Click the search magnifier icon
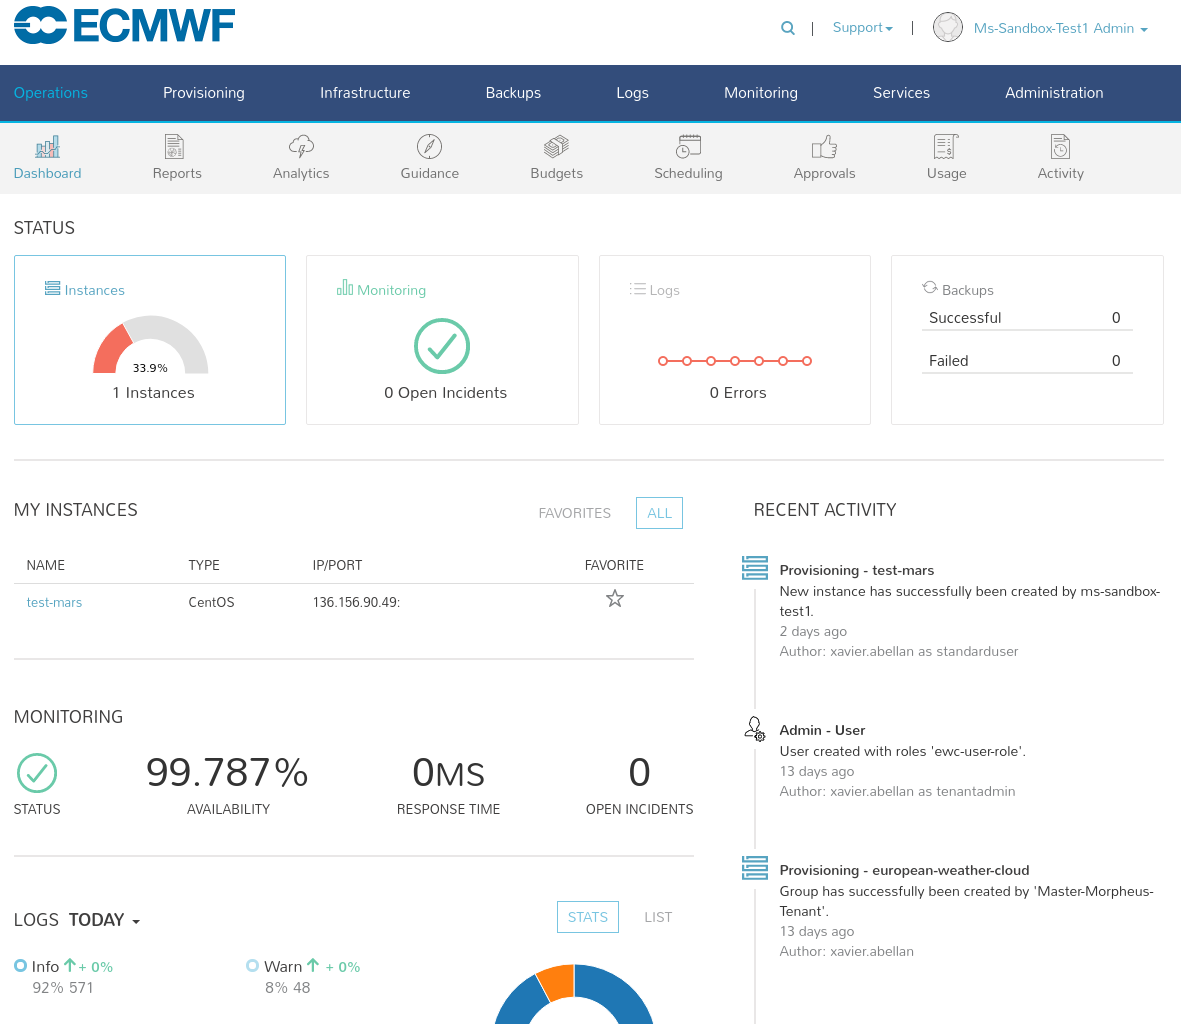Image resolution: width=1181 pixels, height=1024 pixels. 788,28
